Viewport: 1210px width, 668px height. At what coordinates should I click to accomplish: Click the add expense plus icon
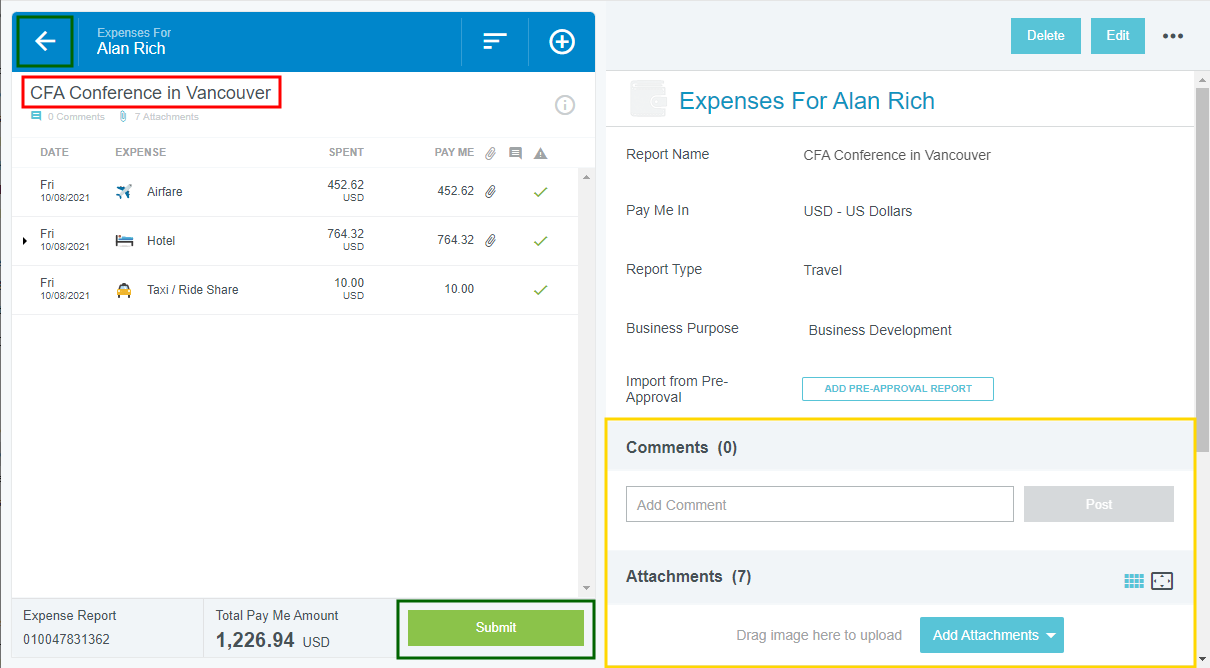[562, 41]
